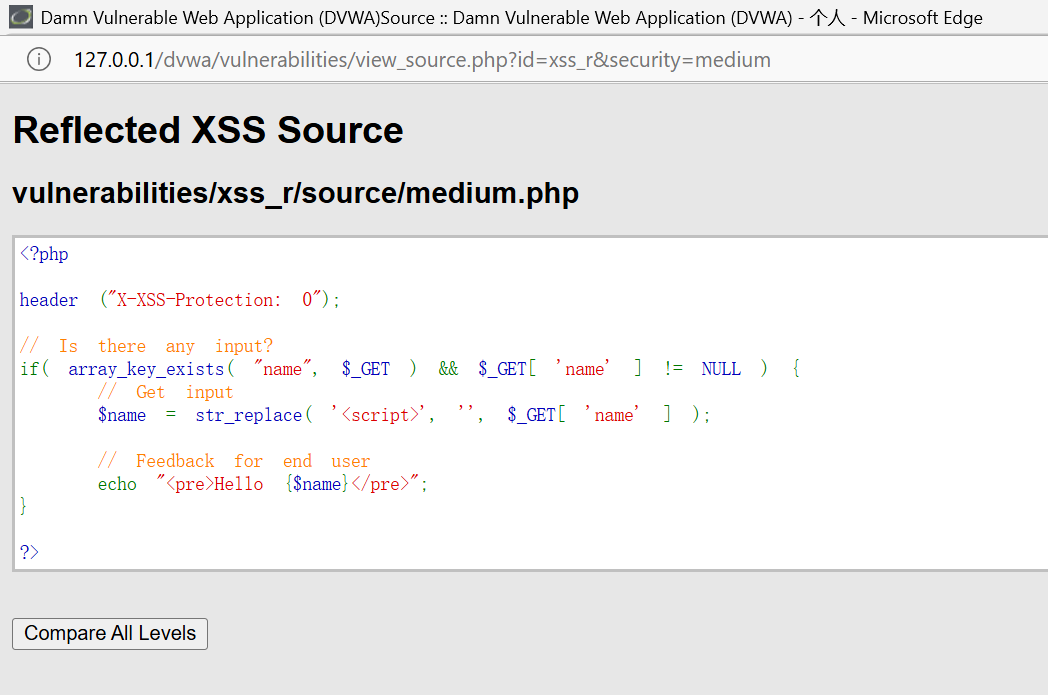Select the URL in the address bar

point(422,59)
